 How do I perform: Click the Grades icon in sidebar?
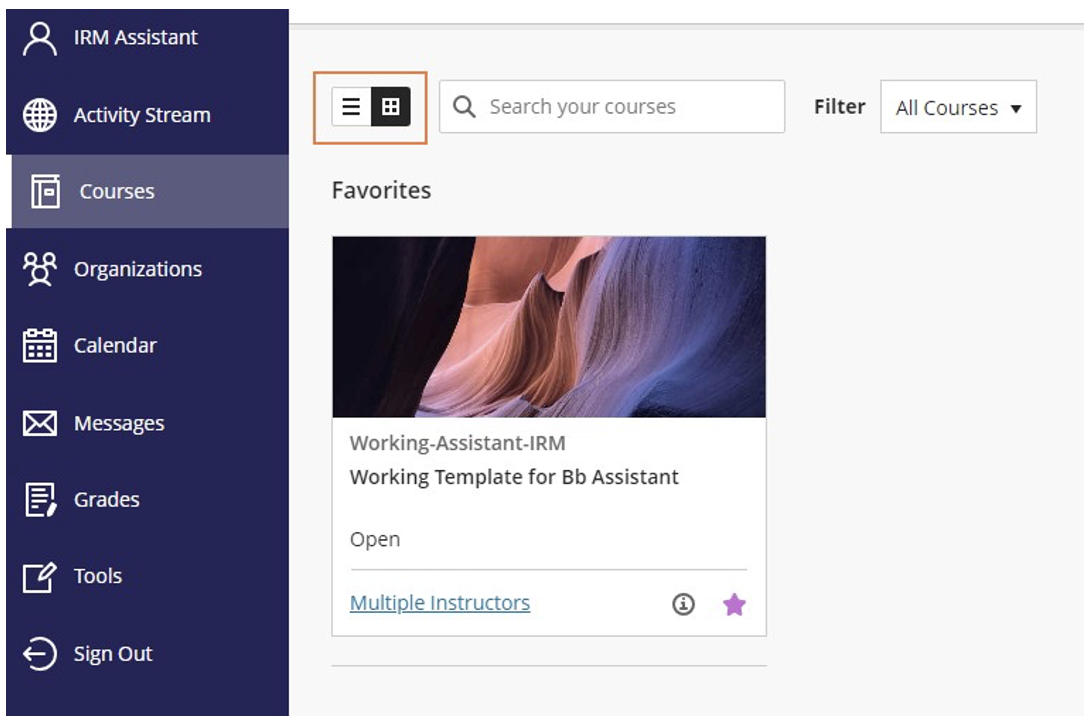click(x=40, y=500)
